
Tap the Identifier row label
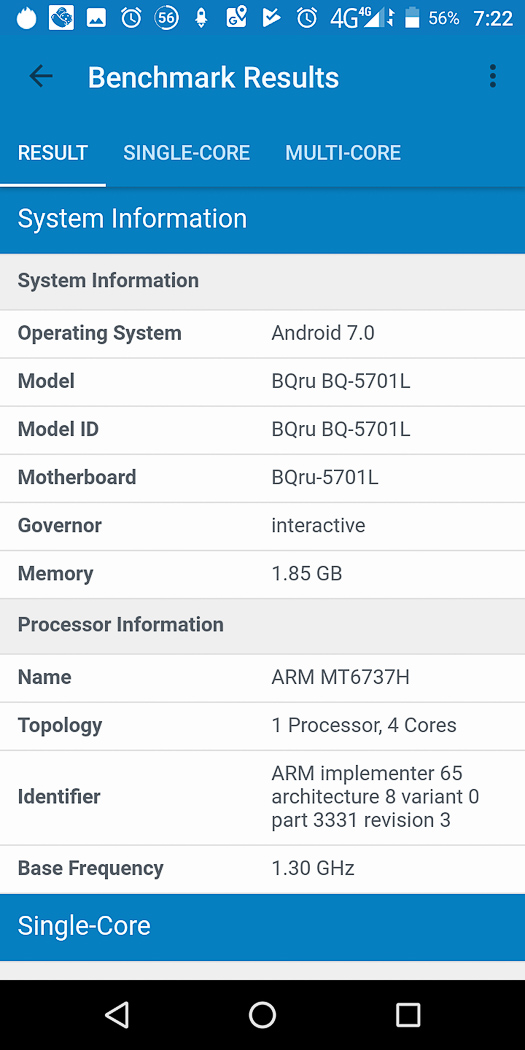coord(59,797)
